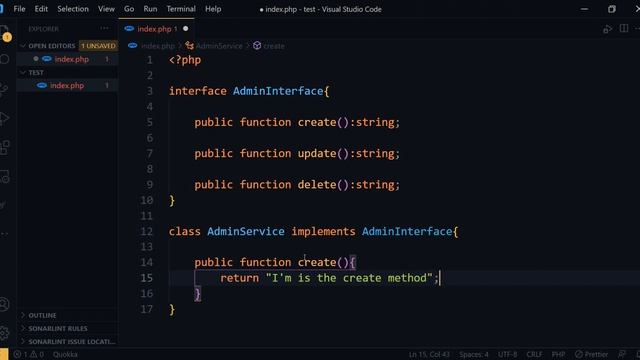Click the Explorer more actions ellipsis
The image size is (640, 360).
pos(104,29)
